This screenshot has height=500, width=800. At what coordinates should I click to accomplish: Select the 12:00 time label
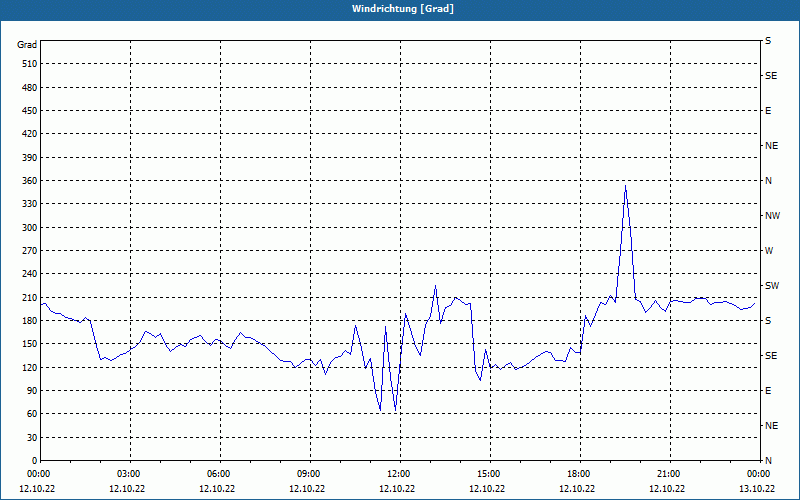(x=400, y=474)
